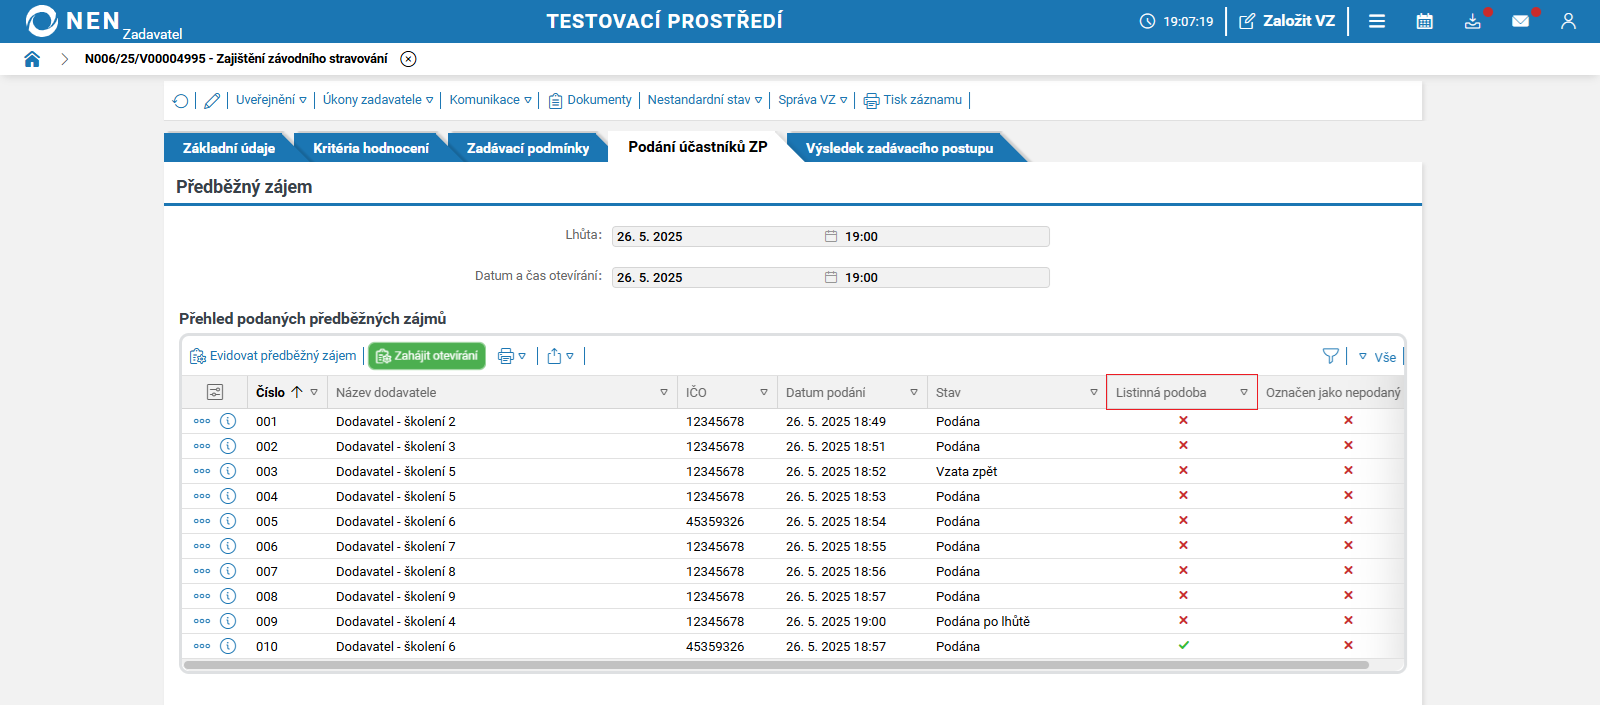
Task: Open the user profile icon
Action: tap(1567, 21)
